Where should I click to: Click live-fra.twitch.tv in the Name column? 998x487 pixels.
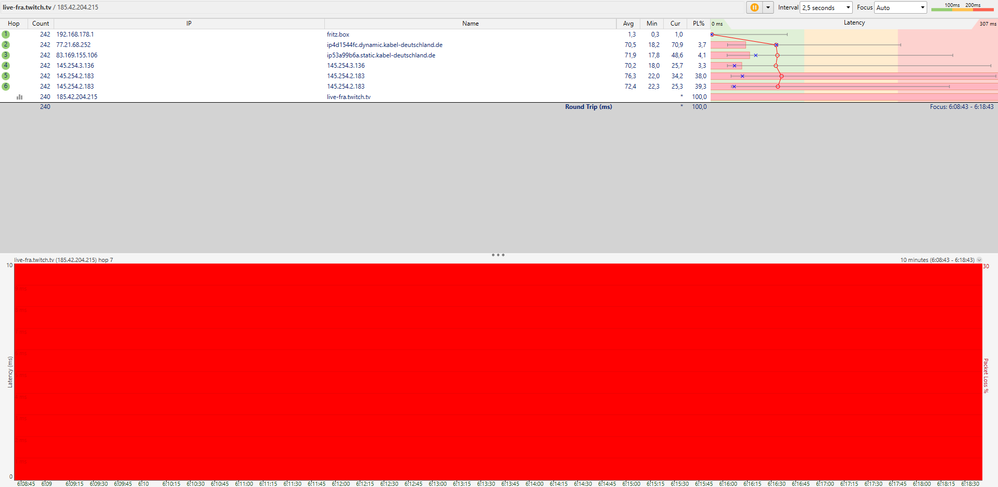coord(348,97)
